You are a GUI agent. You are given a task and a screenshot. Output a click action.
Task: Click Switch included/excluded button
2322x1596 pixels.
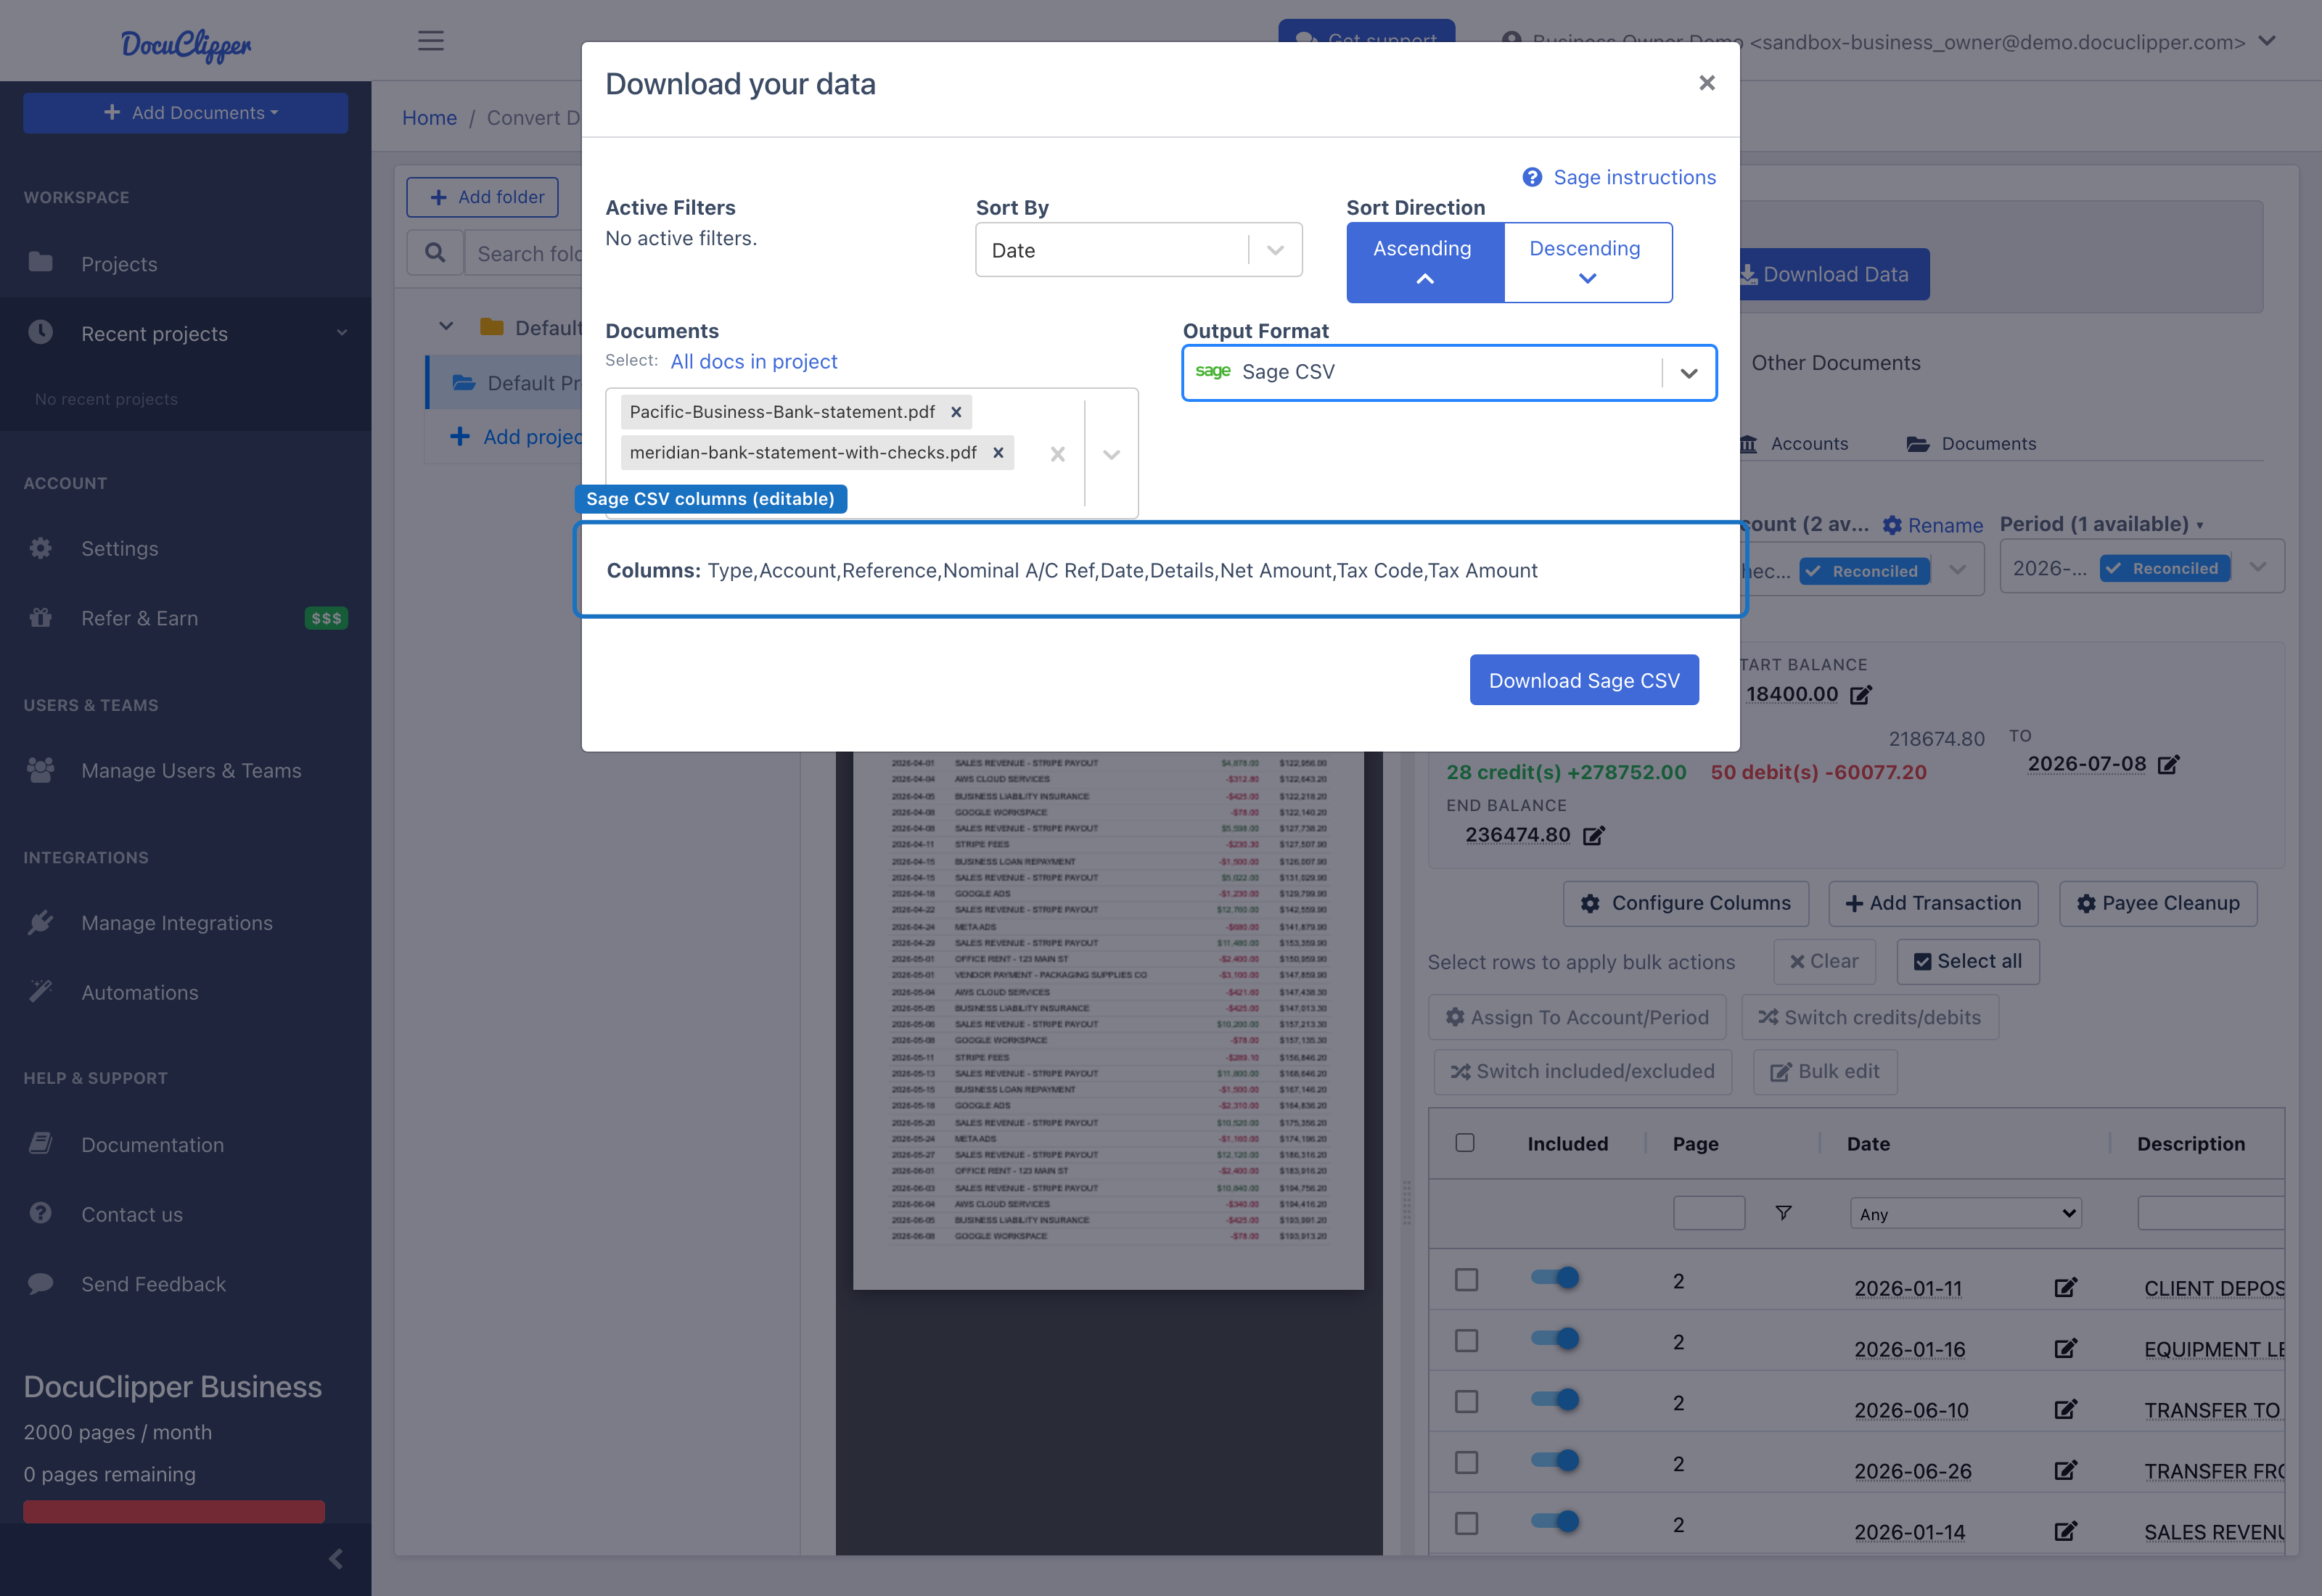coord(1582,1071)
